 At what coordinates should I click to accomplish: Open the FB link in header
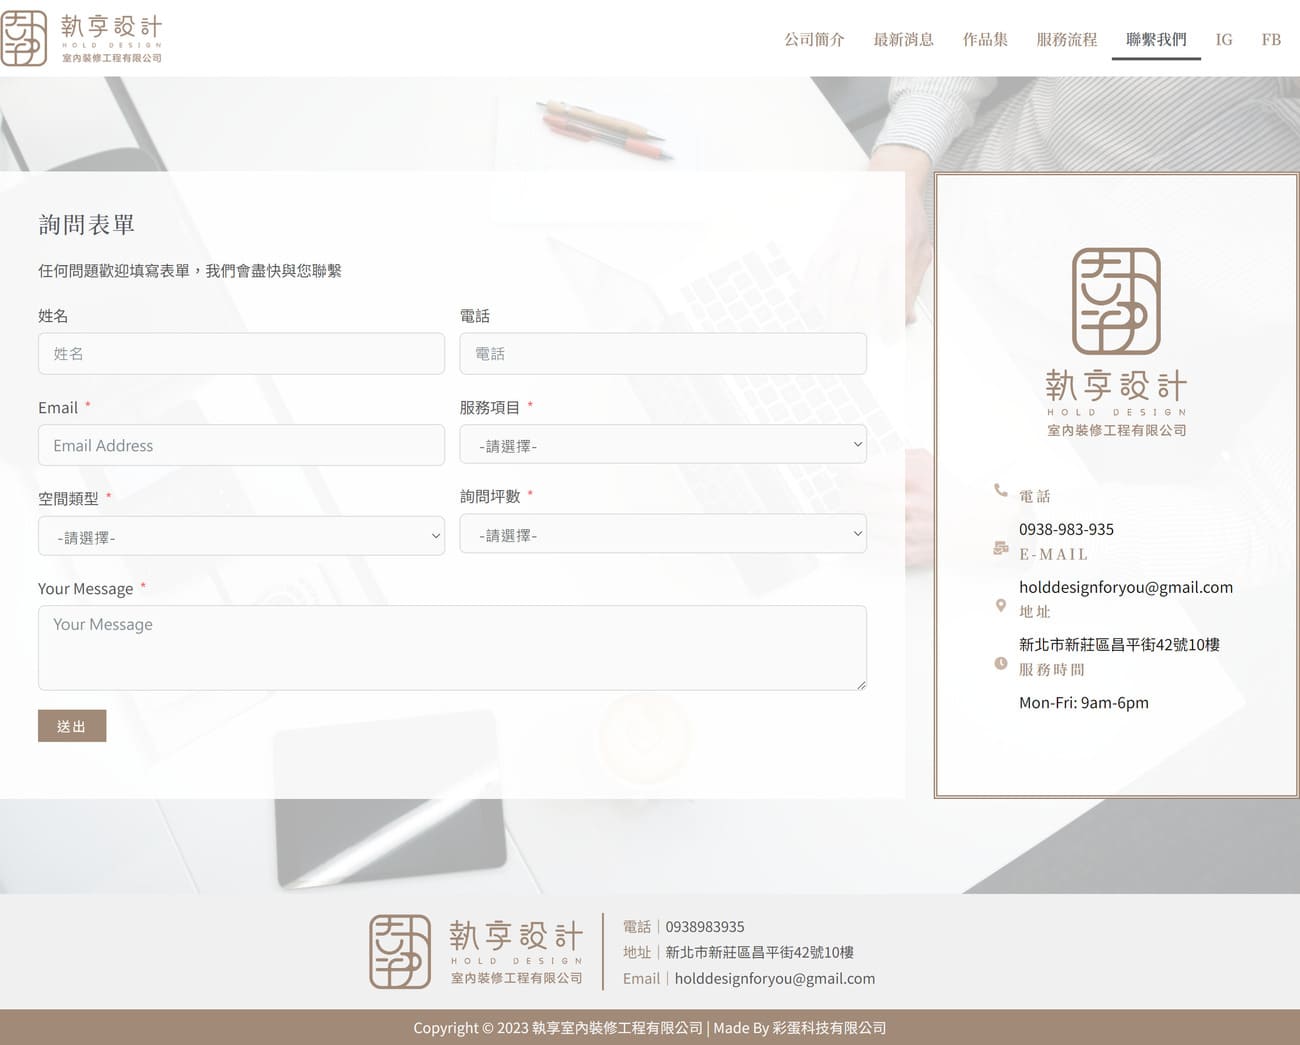(x=1270, y=40)
